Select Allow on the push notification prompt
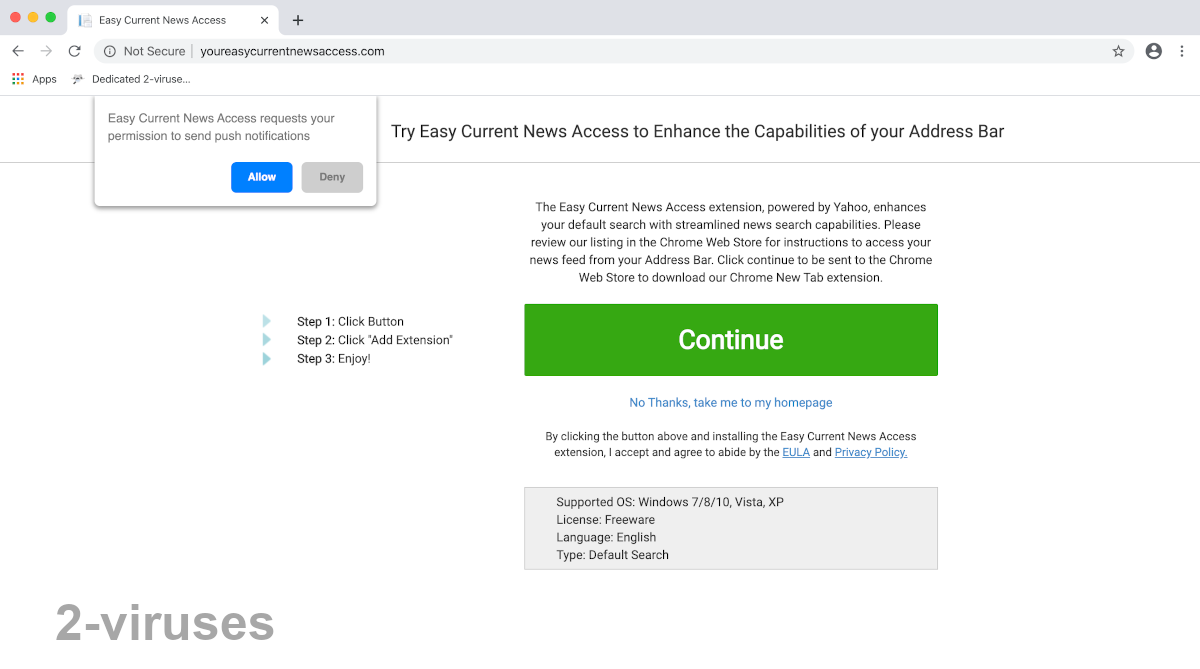 (261, 177)
